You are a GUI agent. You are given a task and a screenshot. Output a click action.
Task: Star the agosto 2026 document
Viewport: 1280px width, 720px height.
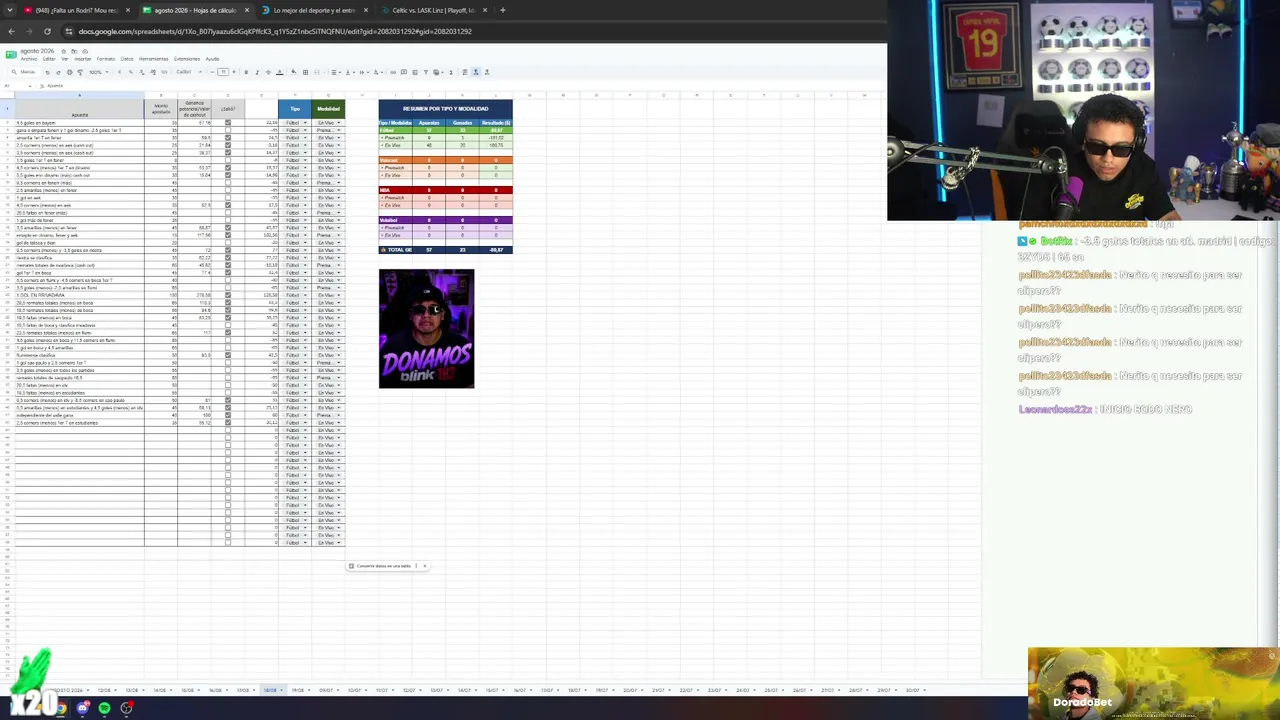click(63, 51)
